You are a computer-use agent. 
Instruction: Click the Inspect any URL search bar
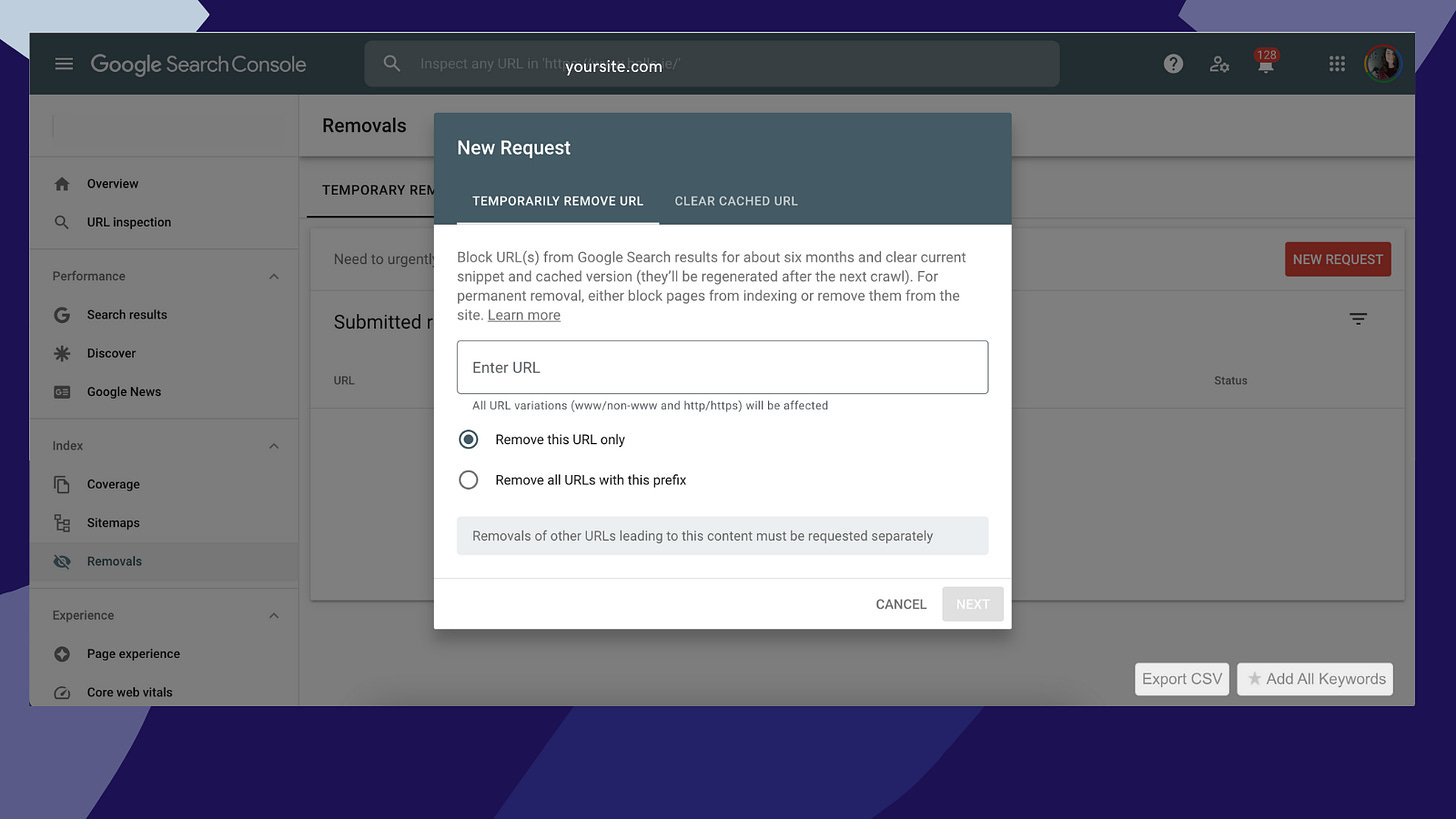click(x=712, y=64)
